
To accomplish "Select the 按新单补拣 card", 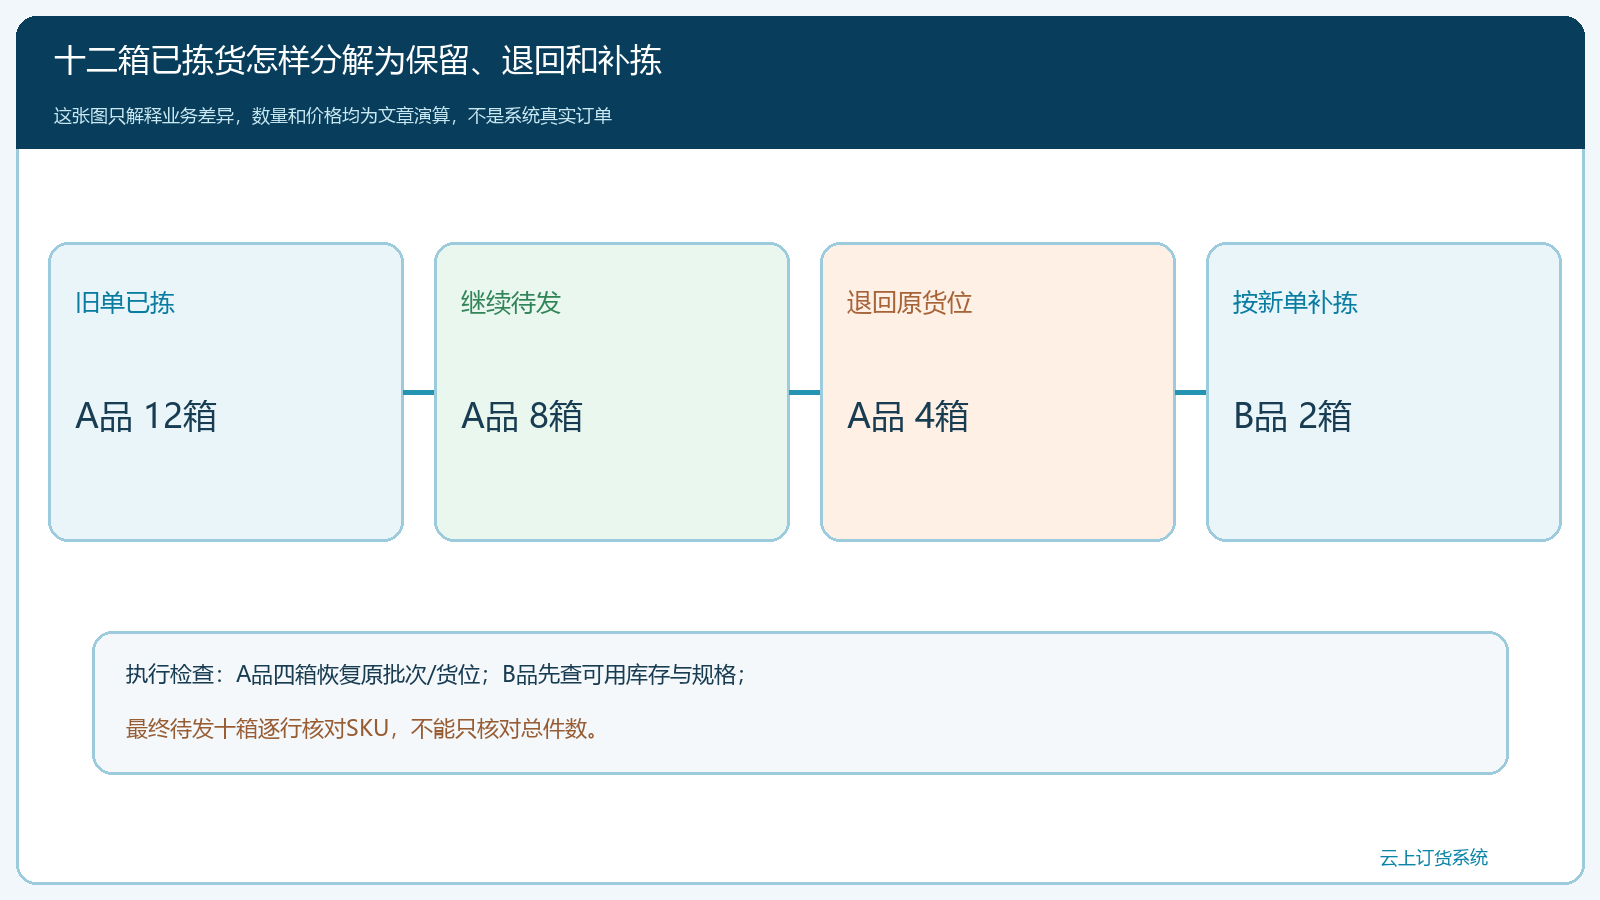I will pos(1384,392).
